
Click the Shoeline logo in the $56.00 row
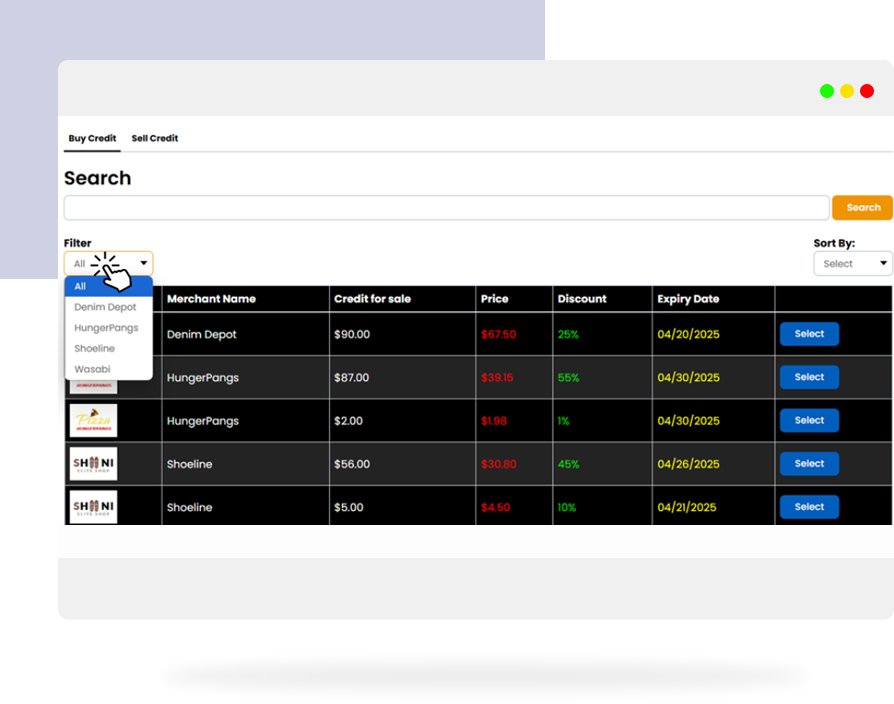click(93, 464)
